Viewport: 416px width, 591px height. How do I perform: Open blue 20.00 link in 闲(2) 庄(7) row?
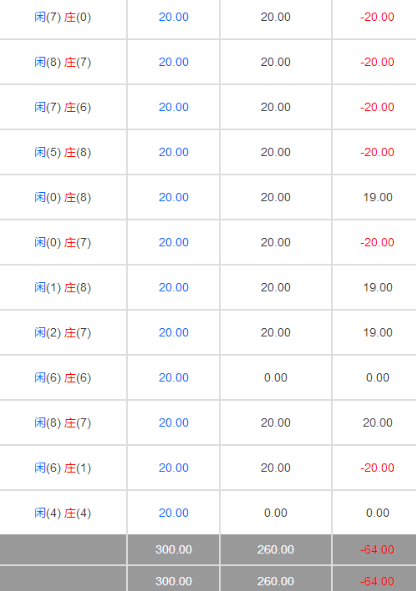[x=173, y=332]
